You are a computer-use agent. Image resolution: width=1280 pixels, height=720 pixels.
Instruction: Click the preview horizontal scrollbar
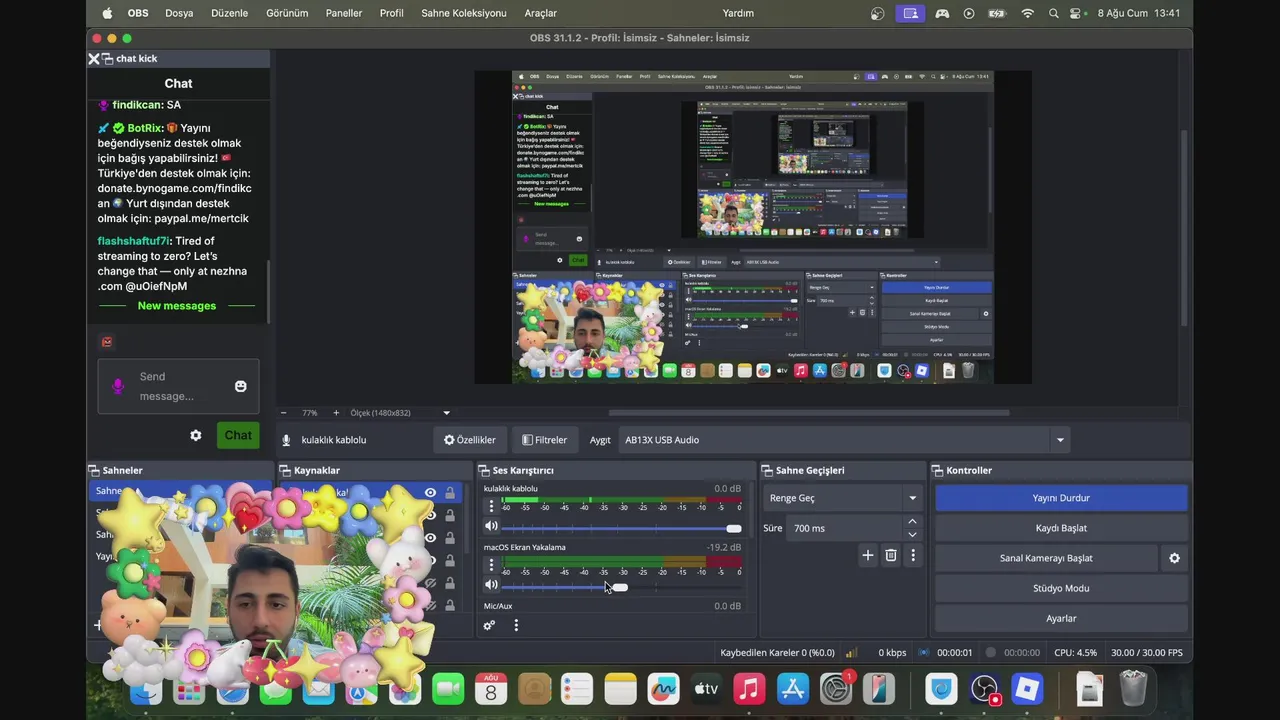pyautogui.click(x=808, y=412)
